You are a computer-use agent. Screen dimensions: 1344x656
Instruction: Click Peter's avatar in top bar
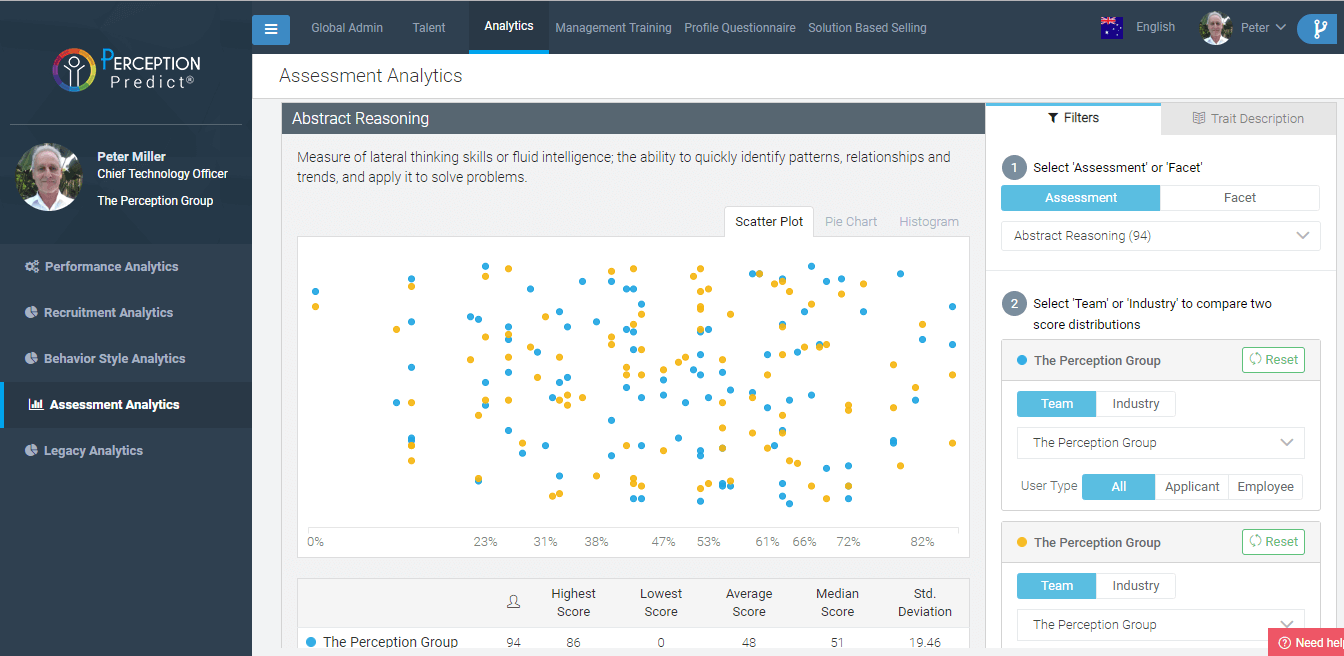coord(1216,28)
